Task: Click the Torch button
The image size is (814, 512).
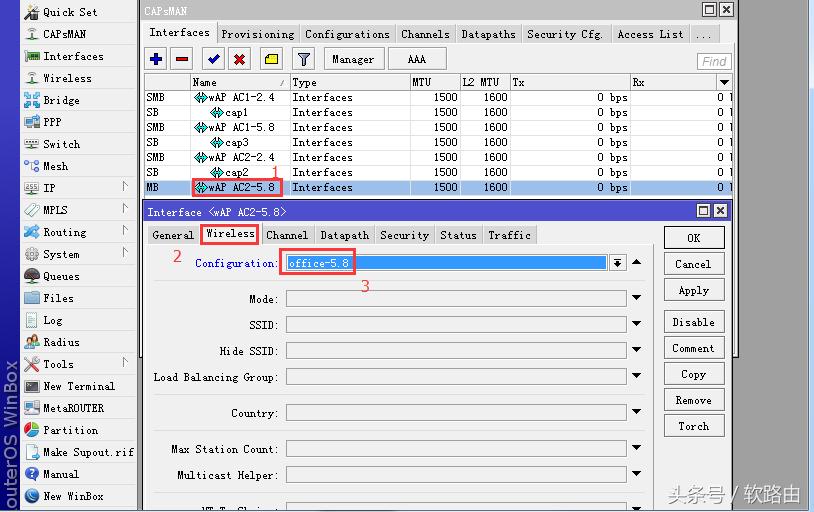Action: [694, 426]
